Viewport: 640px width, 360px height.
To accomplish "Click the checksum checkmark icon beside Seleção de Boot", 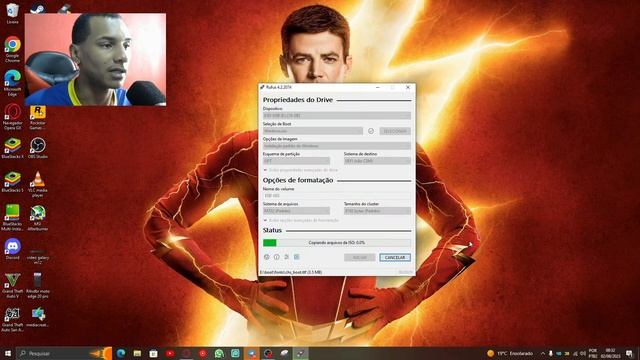I will tap(371, 131).
